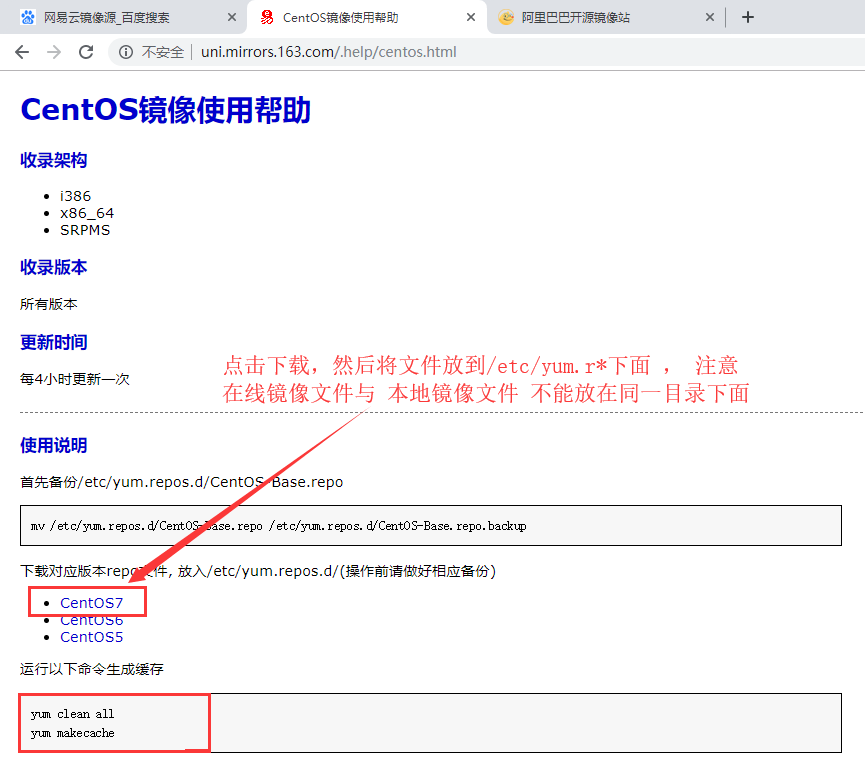Click the Alibaba favicon on third tab
Image resolution: width=865 pixels, height=762 pixels.
pos(506,17)
